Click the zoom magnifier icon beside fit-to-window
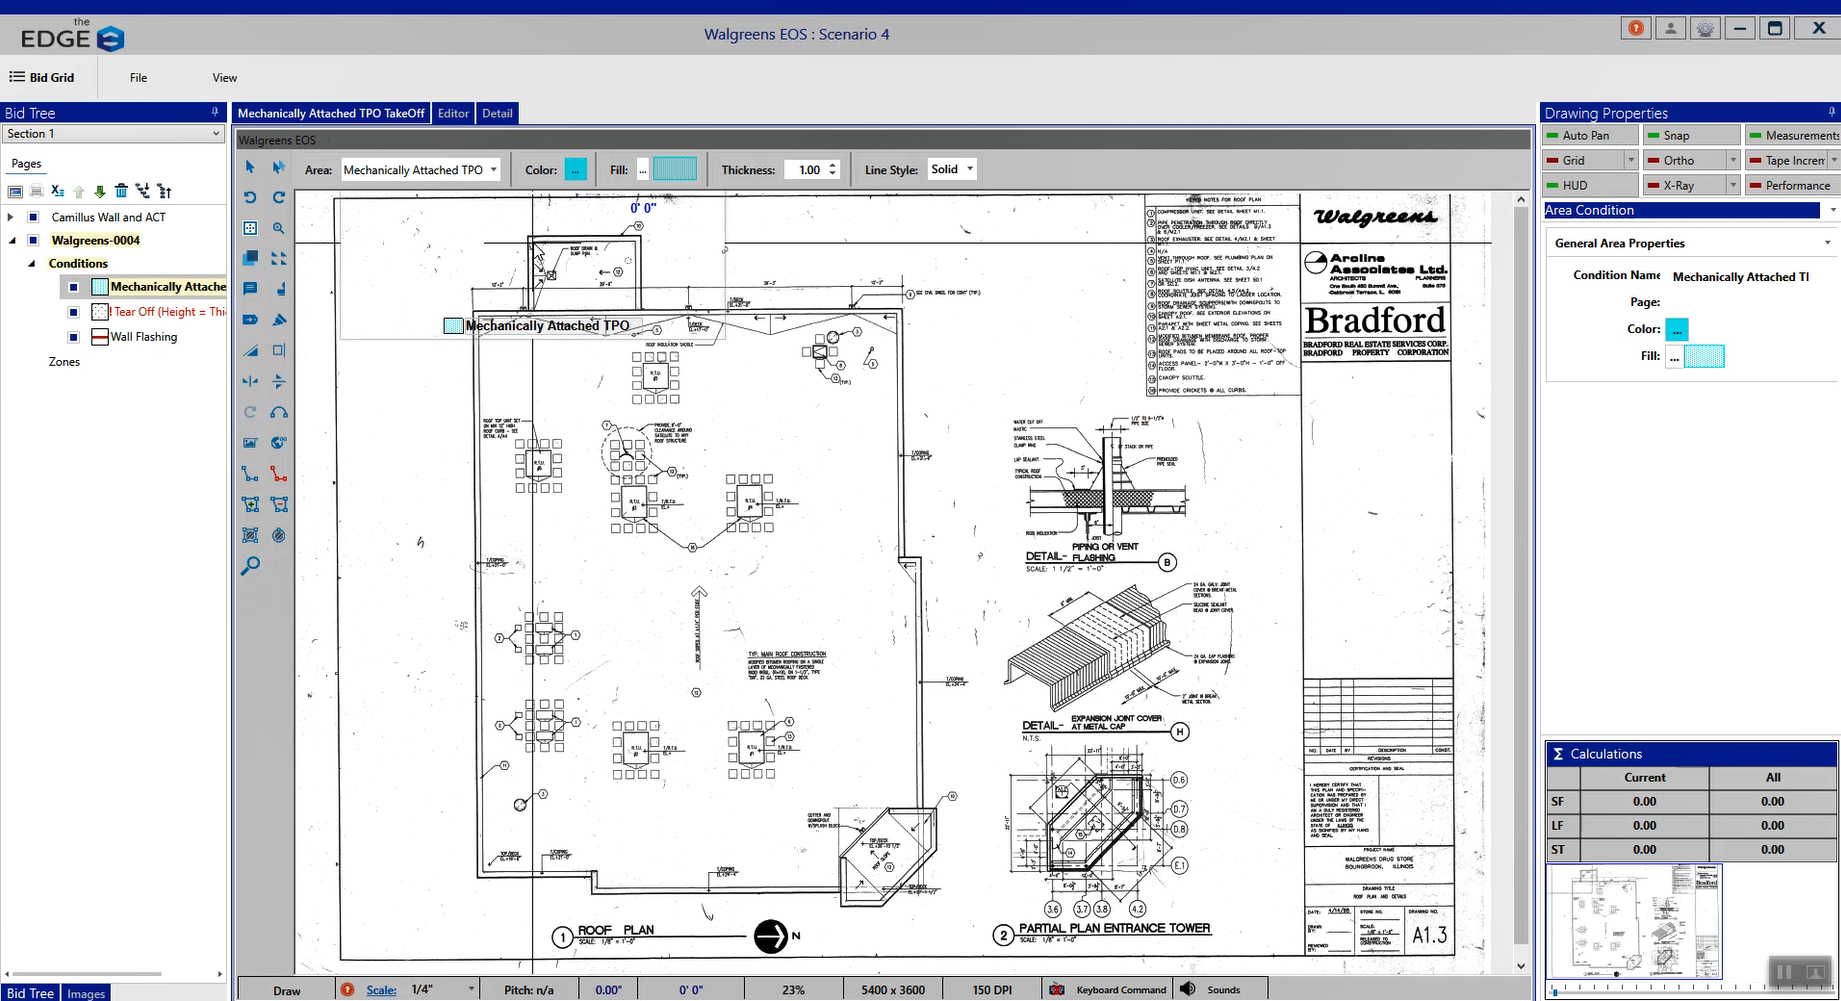 click(x=279, y=228)
